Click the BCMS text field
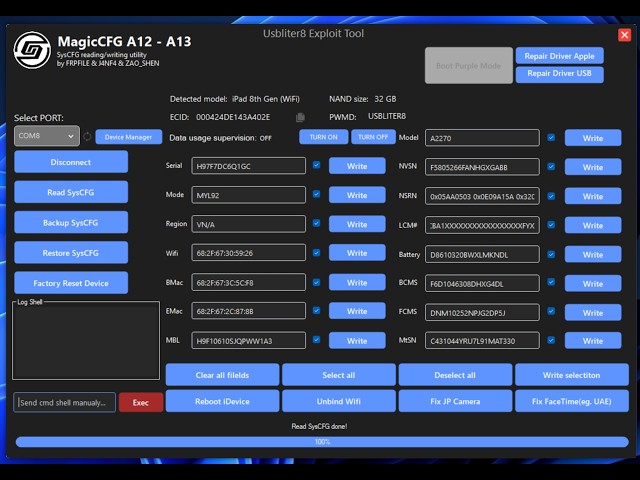The image size is (640, 480). [x=482, y=283]
